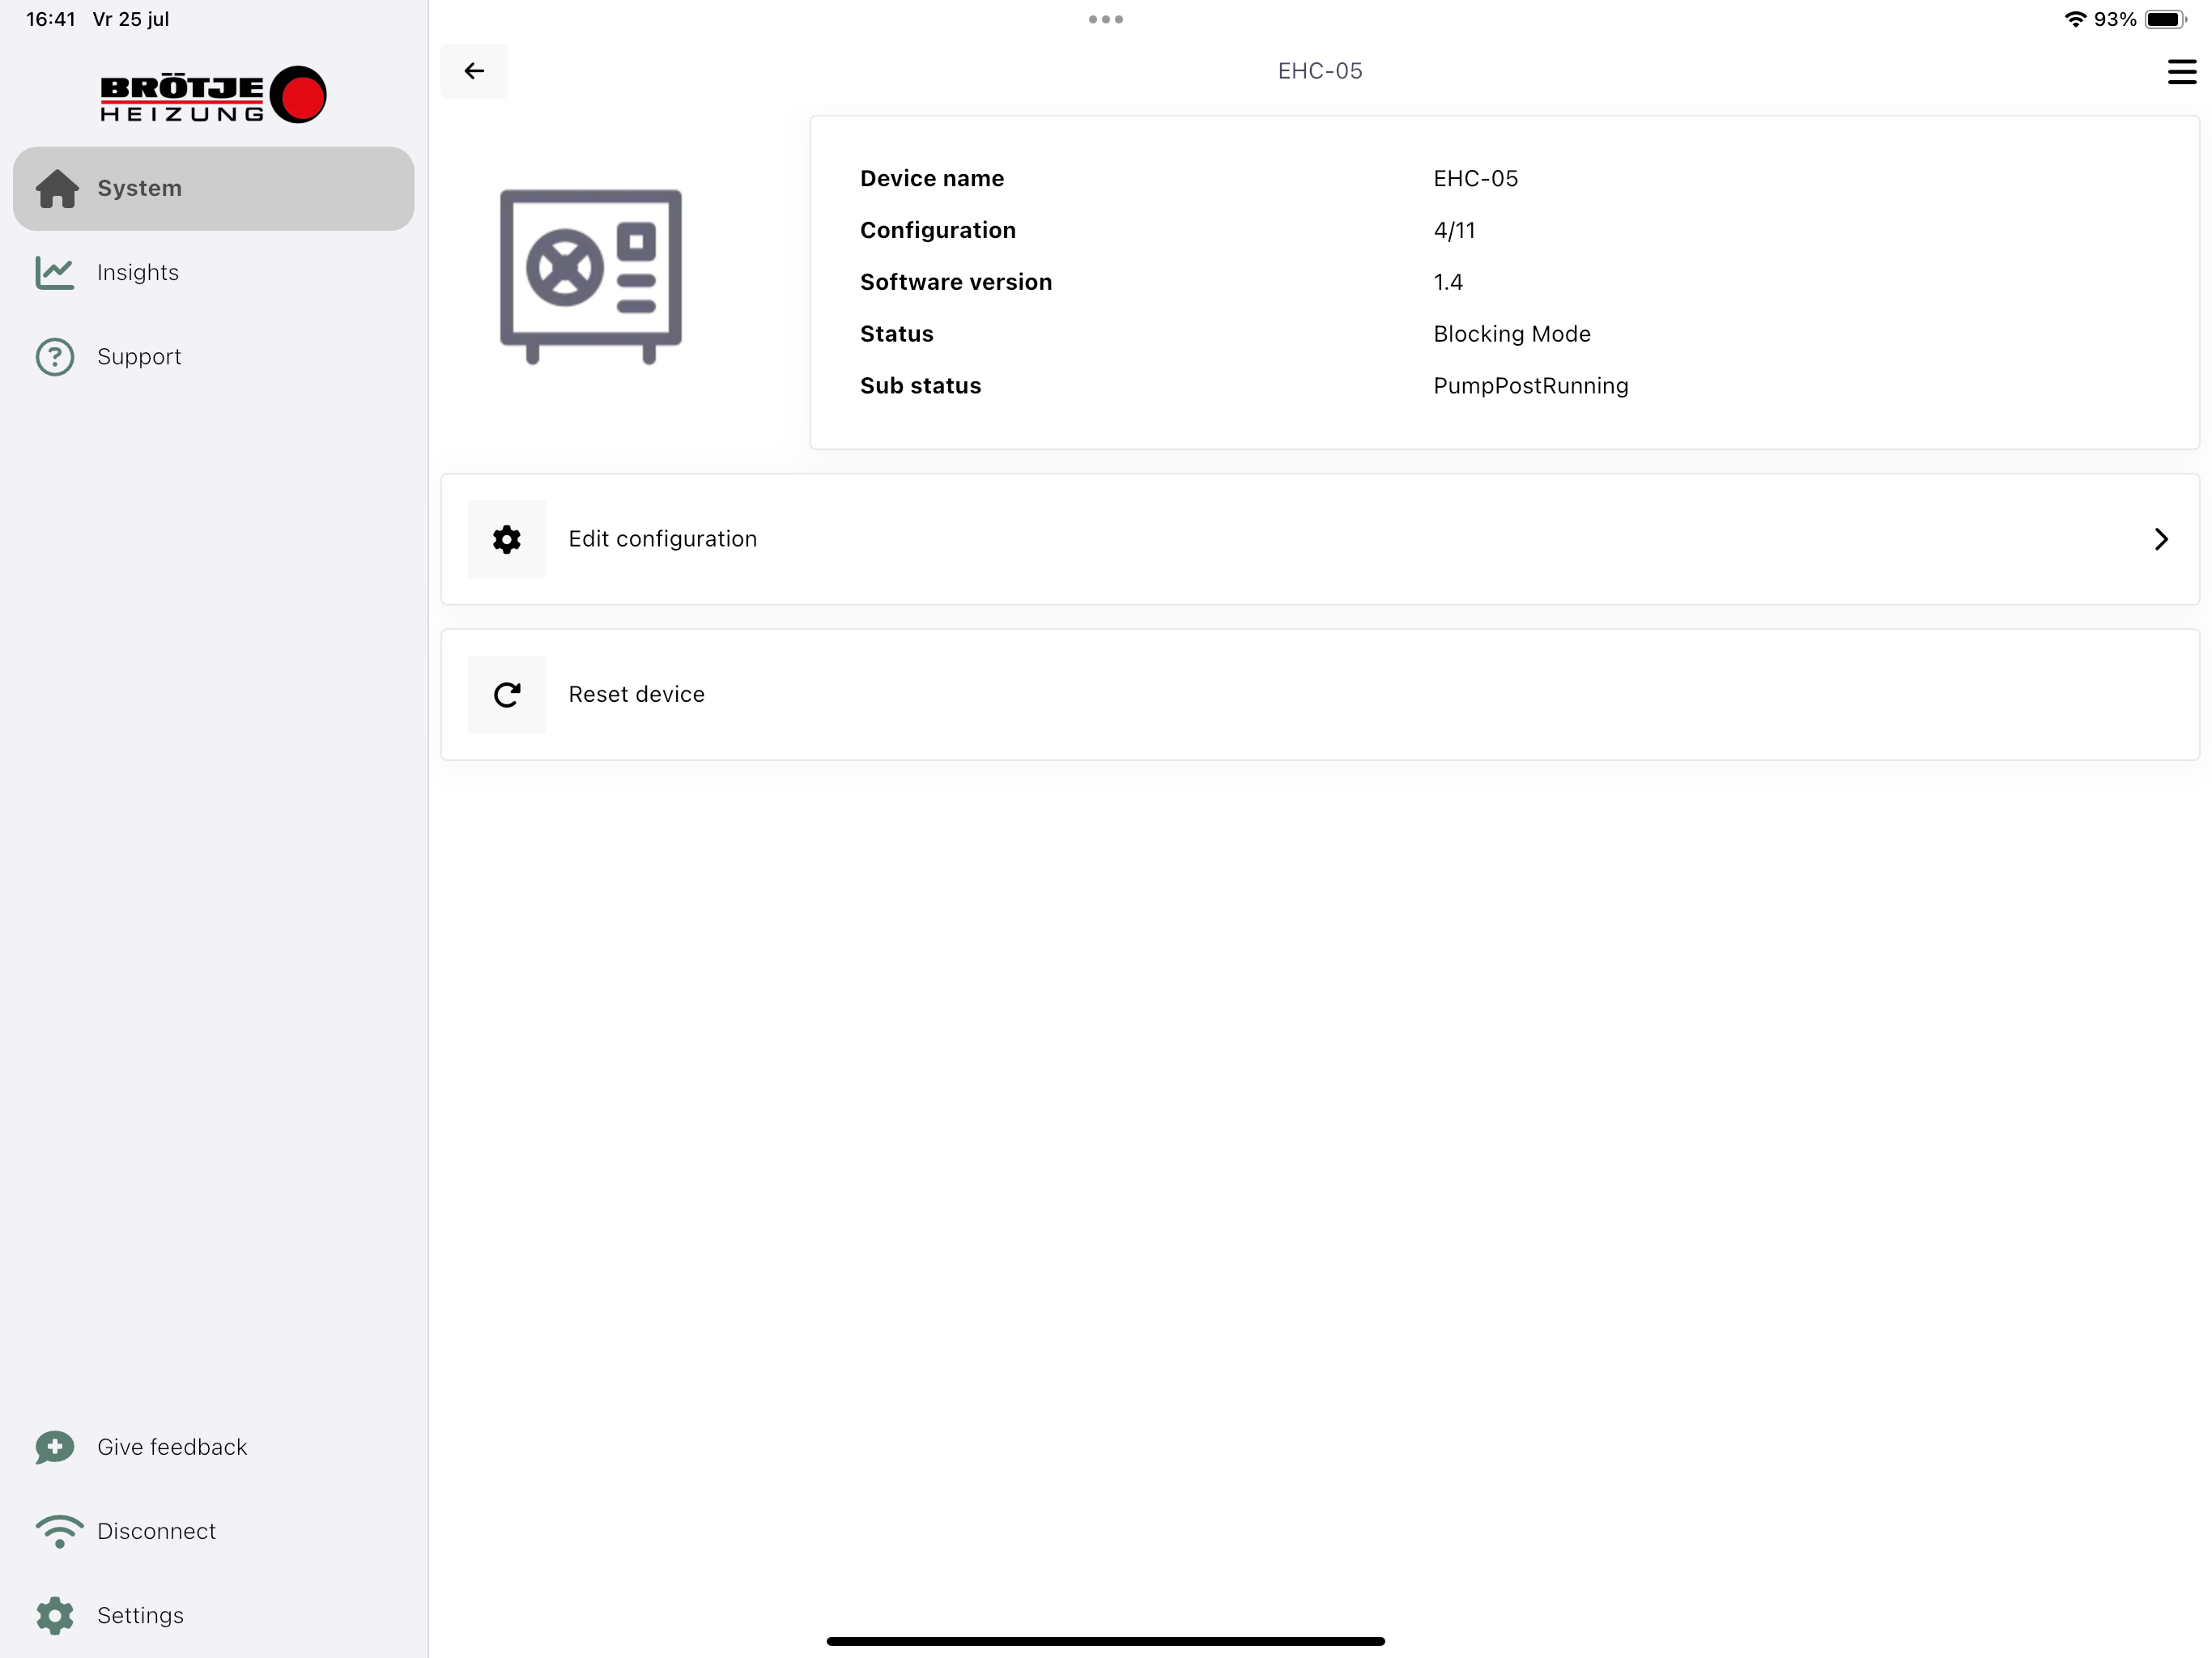Click the Reset device row
The height and width of the screenshot is (1658, 2212).
tap(1320, 695)
